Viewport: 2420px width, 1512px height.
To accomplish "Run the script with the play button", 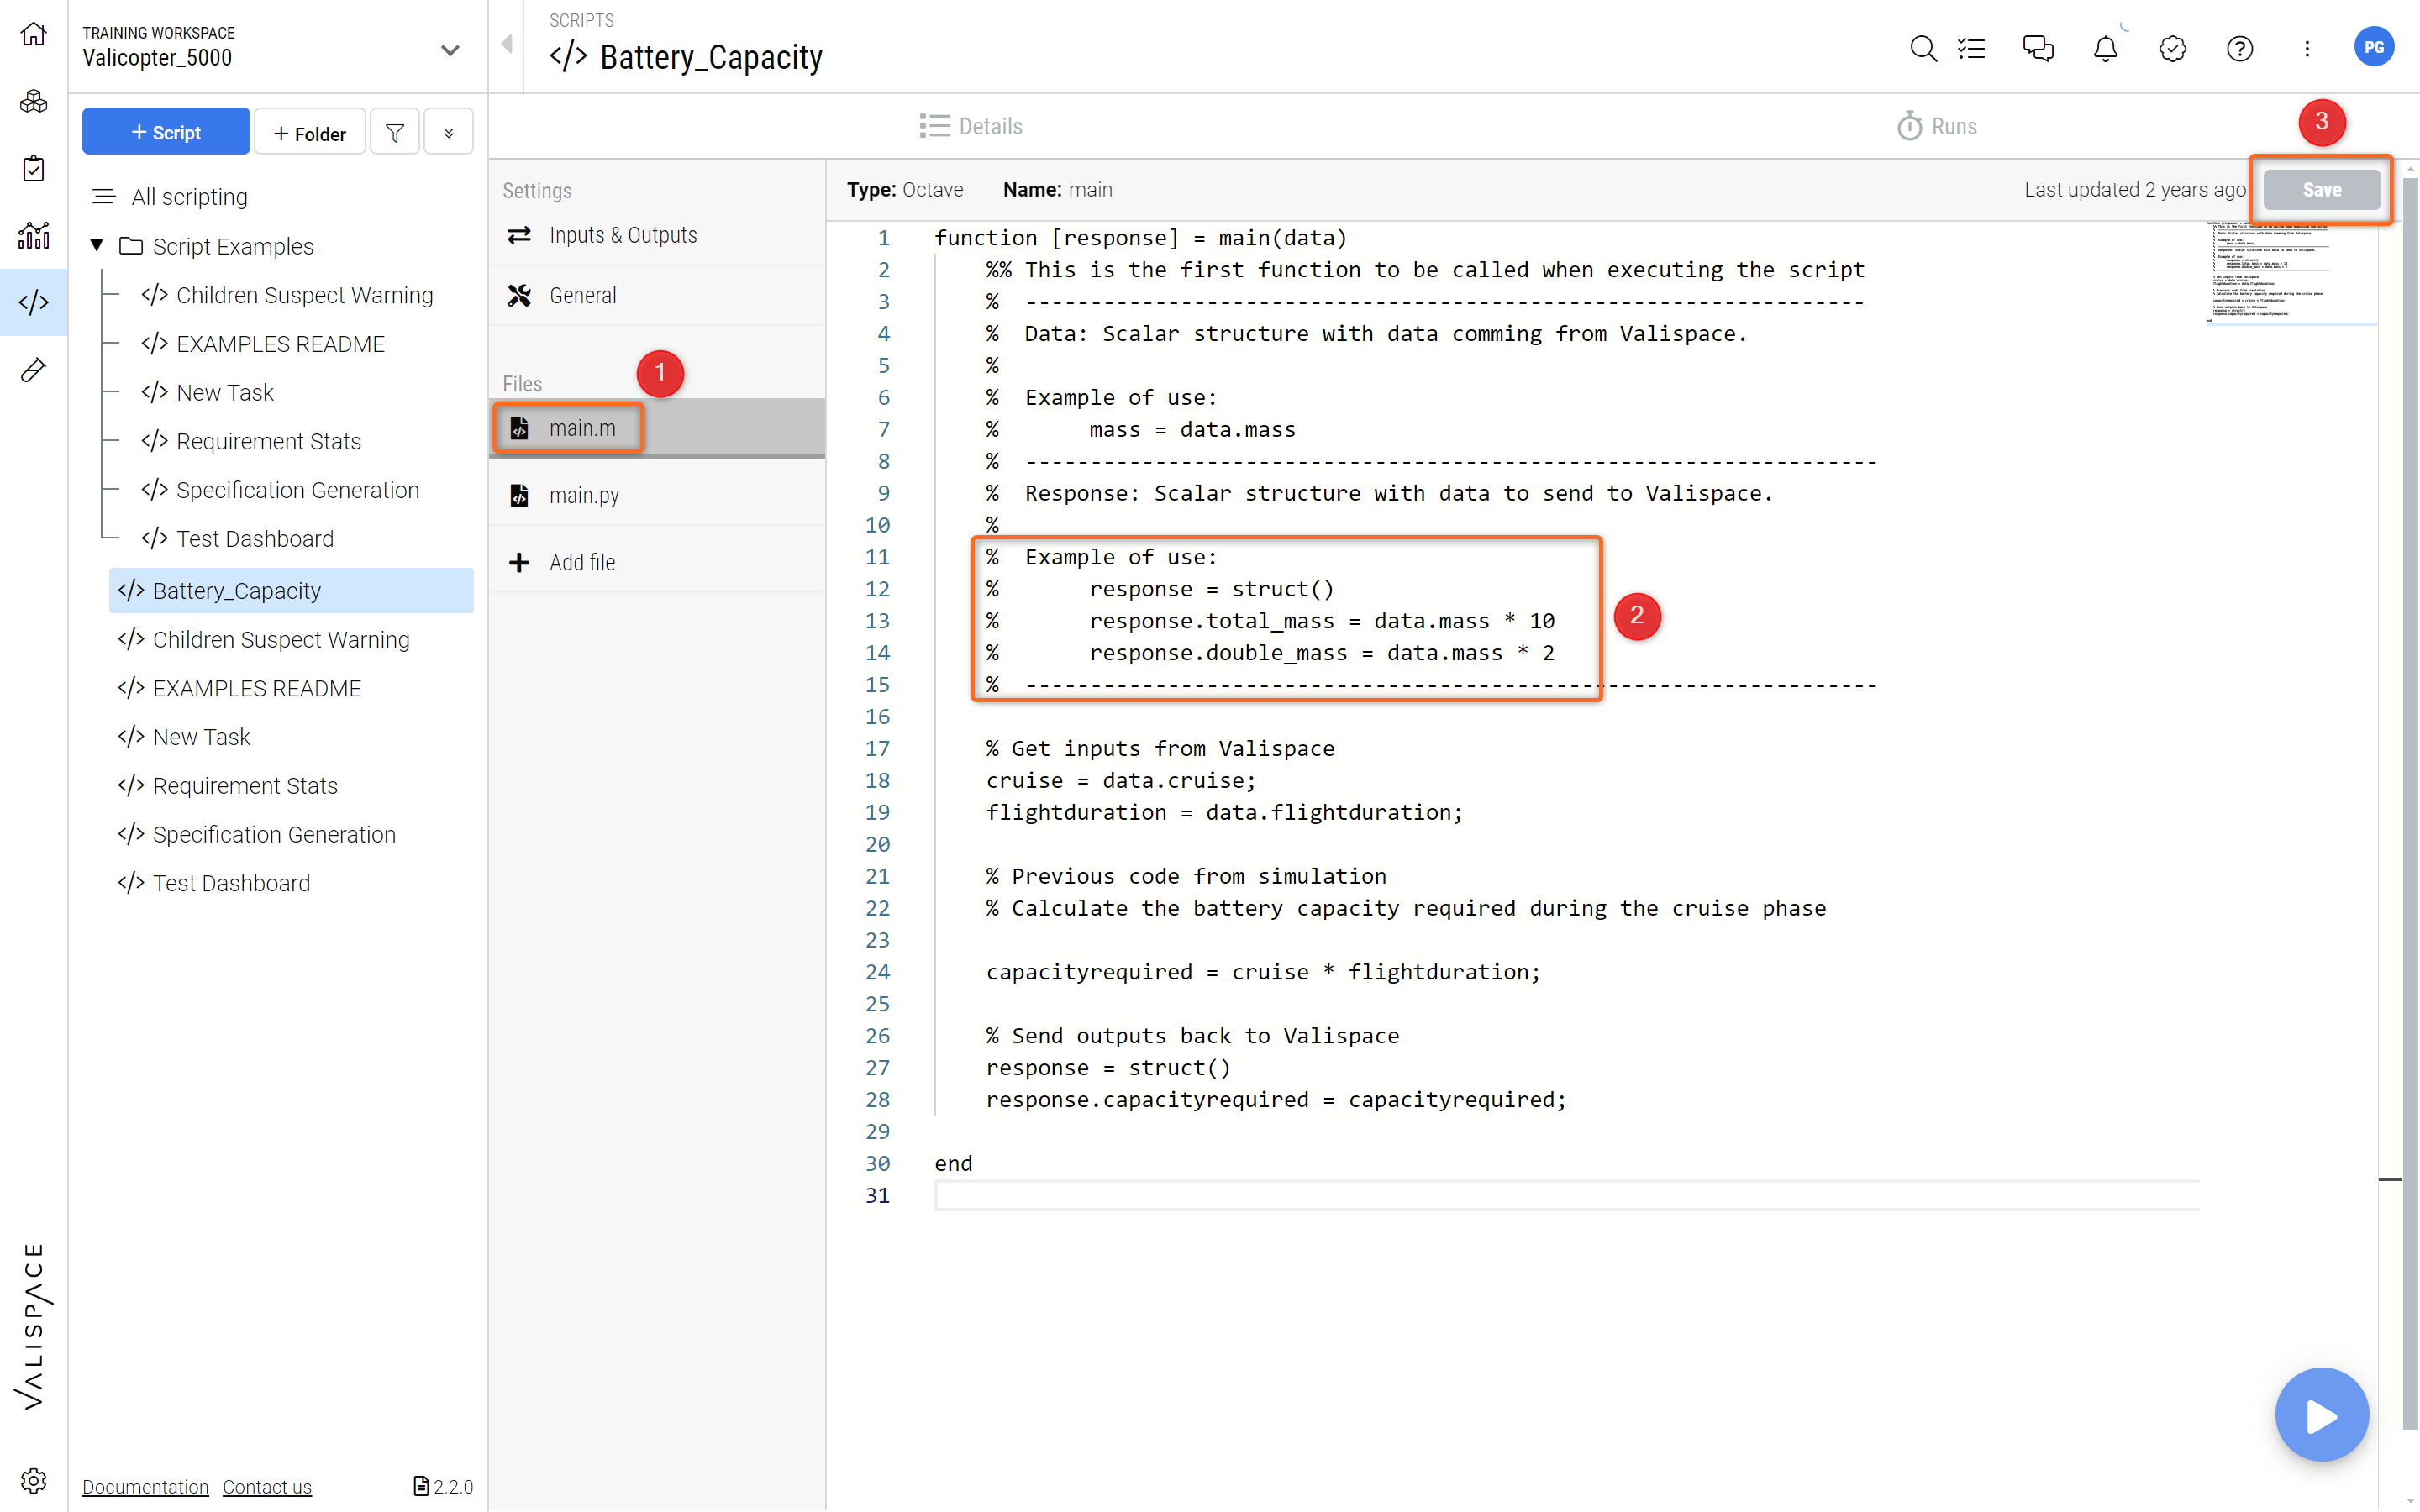I will coord(2321,1415).
